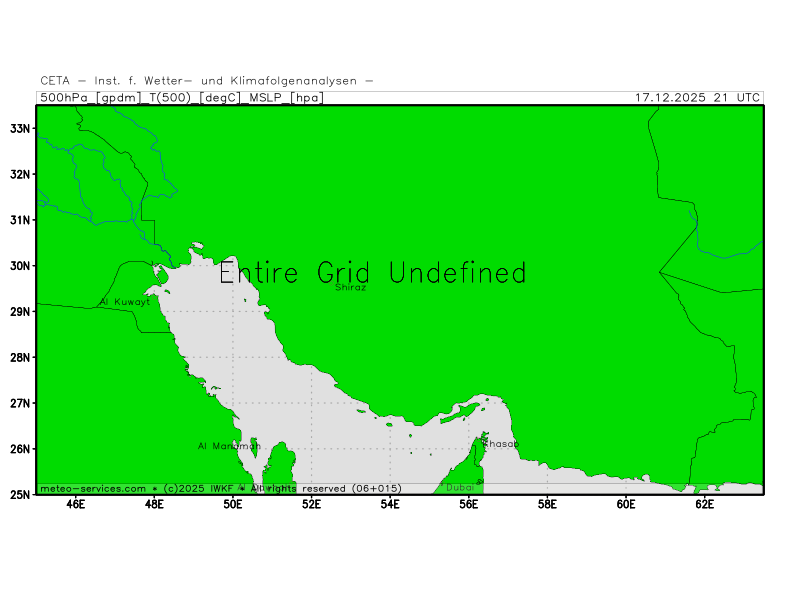800x600 pixels.
Task: Select the 52E longitude axis label
Action: tap(311, 505)
